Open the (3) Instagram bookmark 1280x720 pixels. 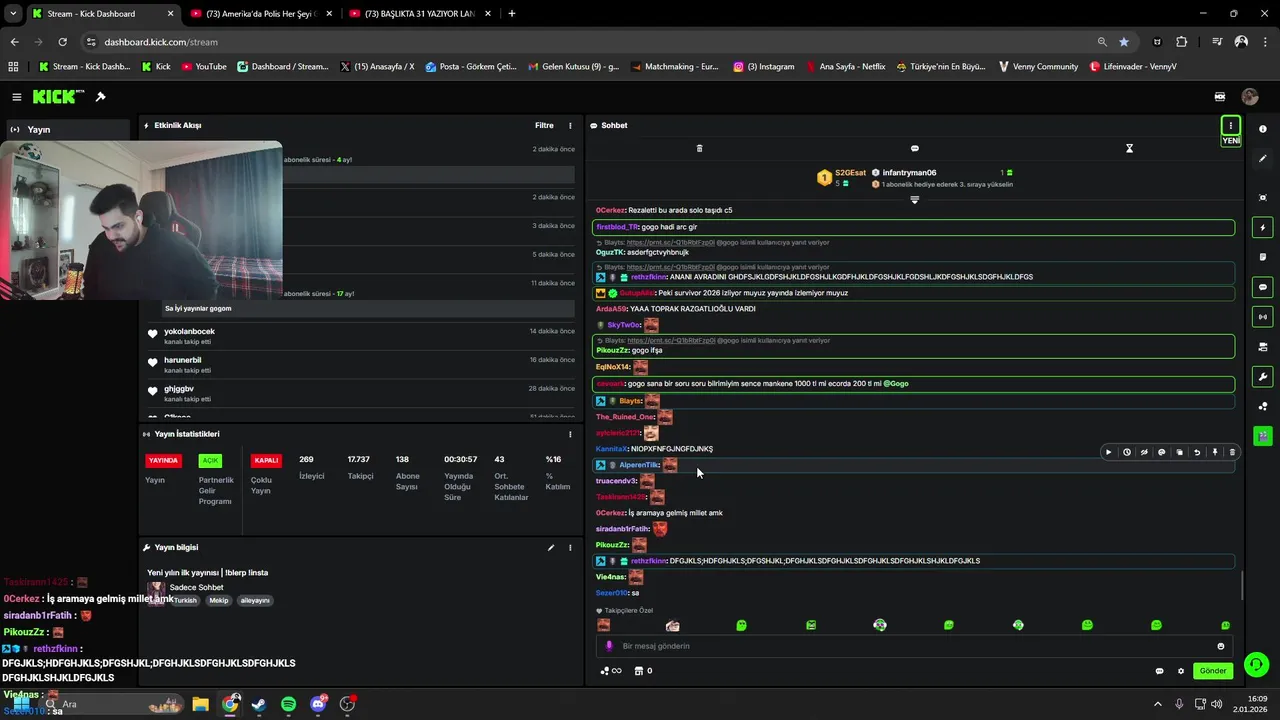tap(763, 67)
